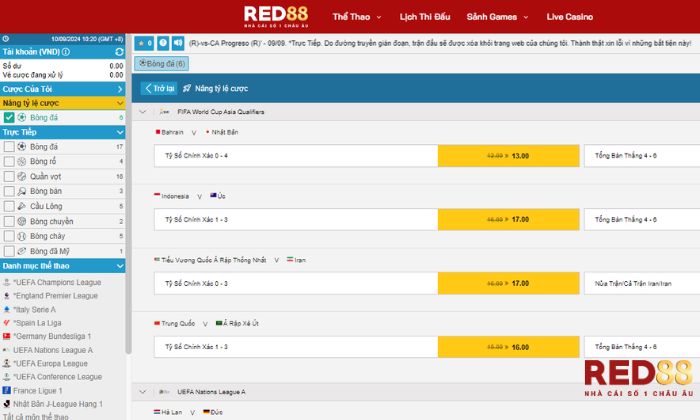Screen dimensions: 700x420
Task: Collapse the UEFA Nations League A group
Action: coord(143,392)
